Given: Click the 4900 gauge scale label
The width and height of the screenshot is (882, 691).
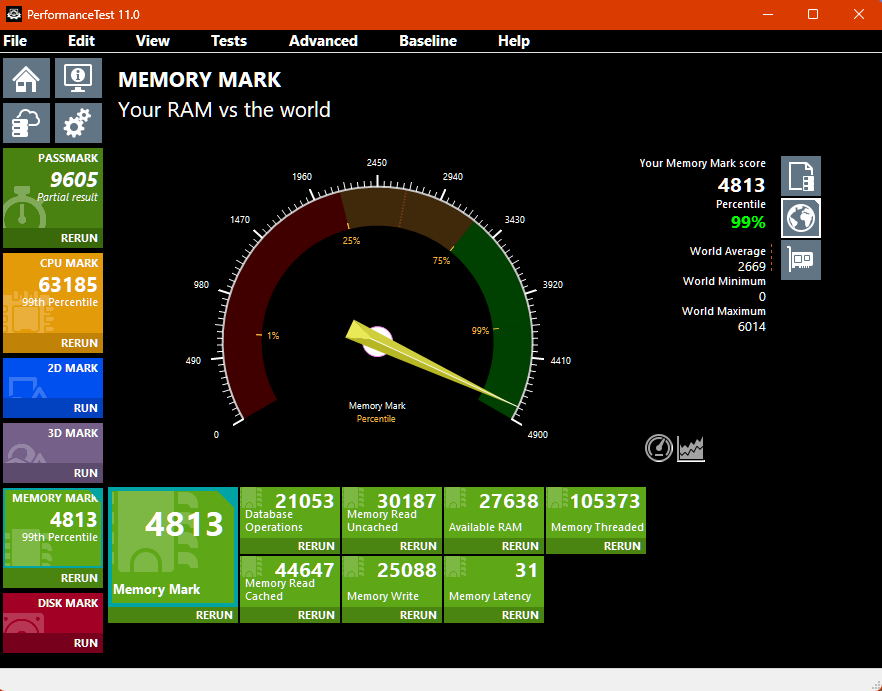Looking at the screenshot, I should (537, 434).
